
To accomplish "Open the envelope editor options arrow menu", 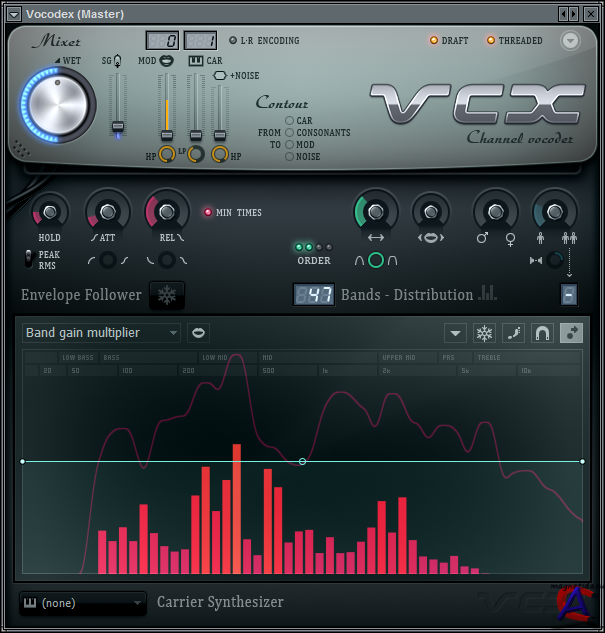I will [x=455, y=333].
